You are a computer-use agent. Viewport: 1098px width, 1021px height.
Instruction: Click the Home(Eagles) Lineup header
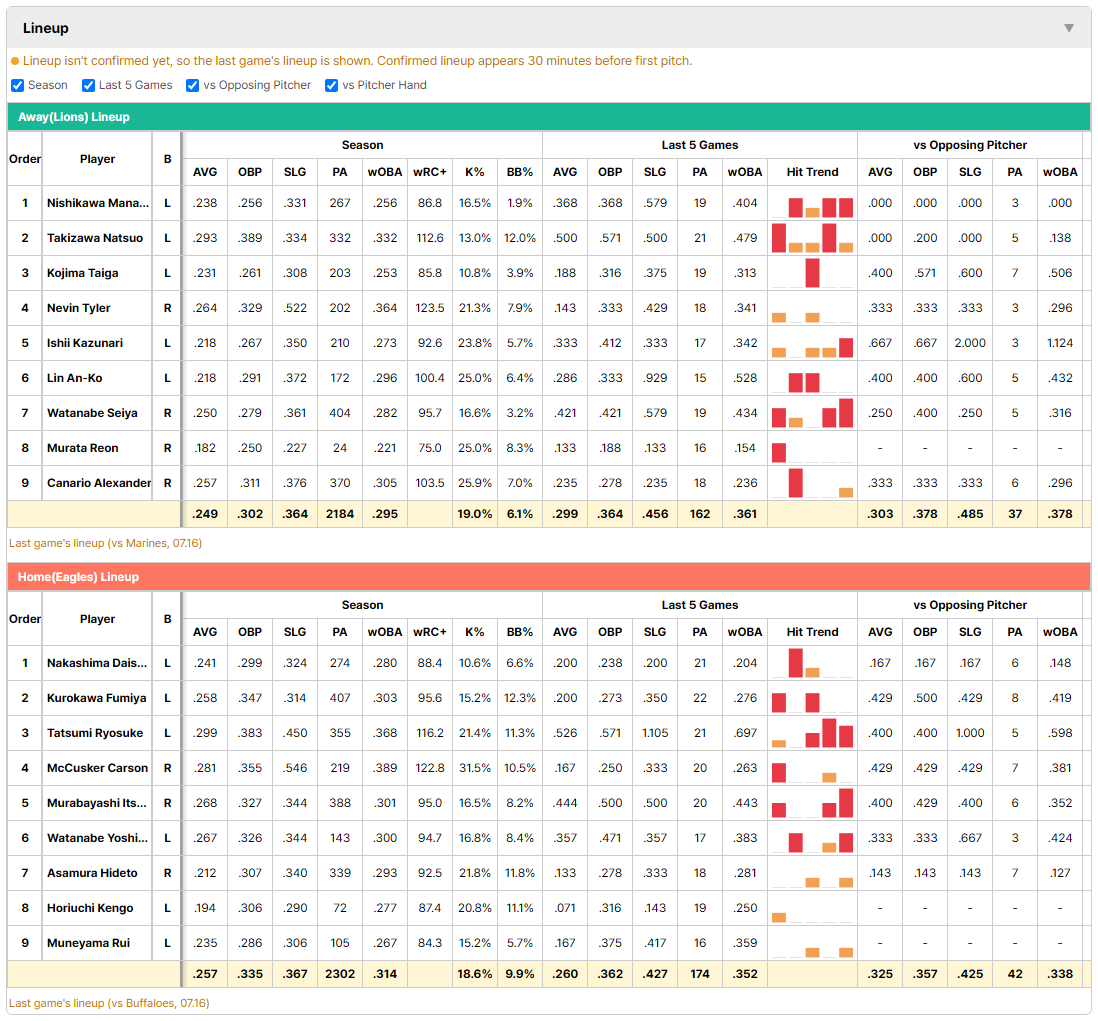(x=548, y=577)
